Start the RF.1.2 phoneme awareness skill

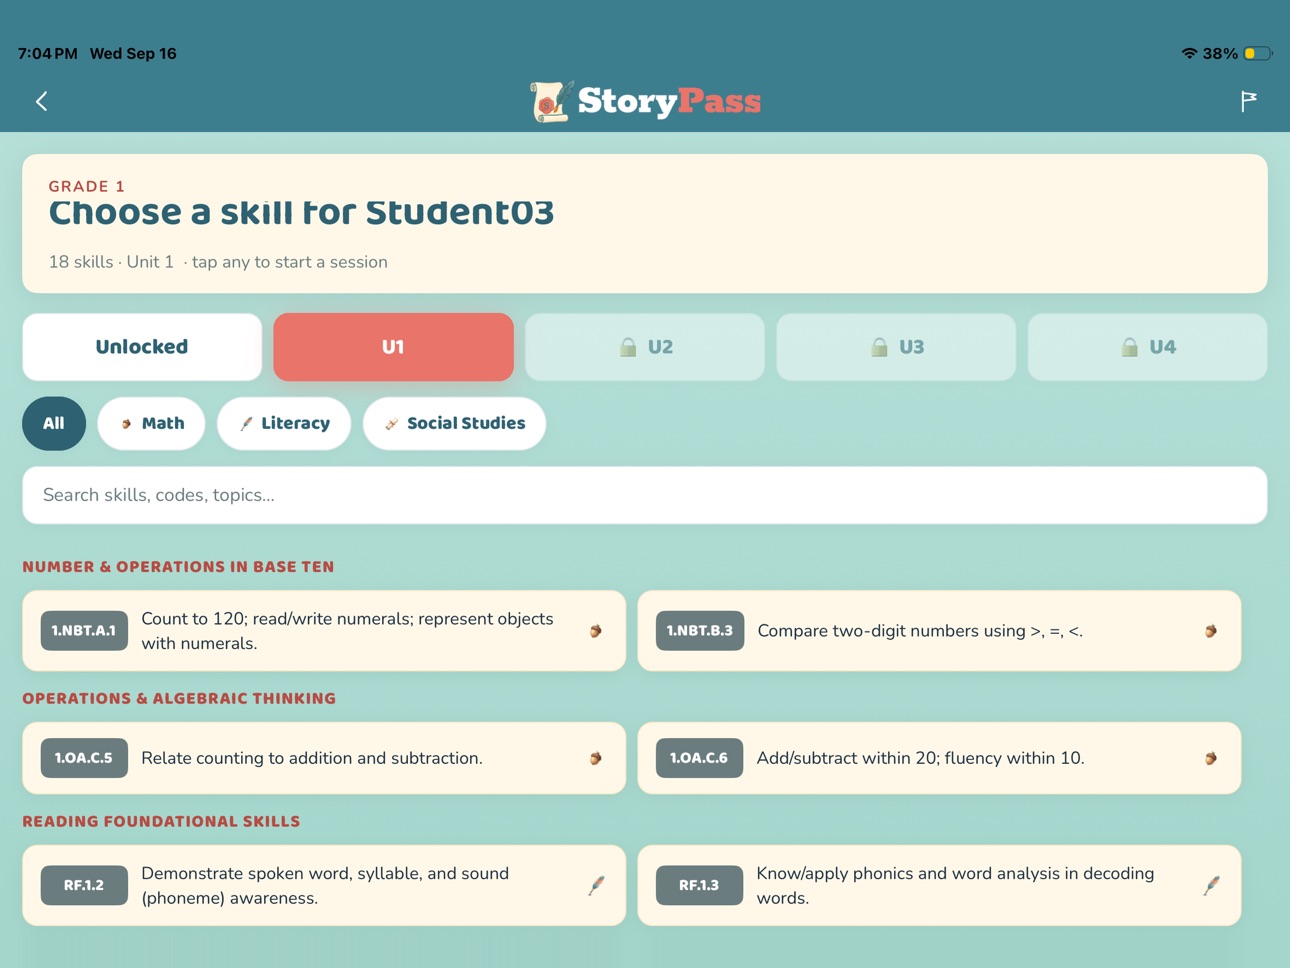[x=324, y=885]
